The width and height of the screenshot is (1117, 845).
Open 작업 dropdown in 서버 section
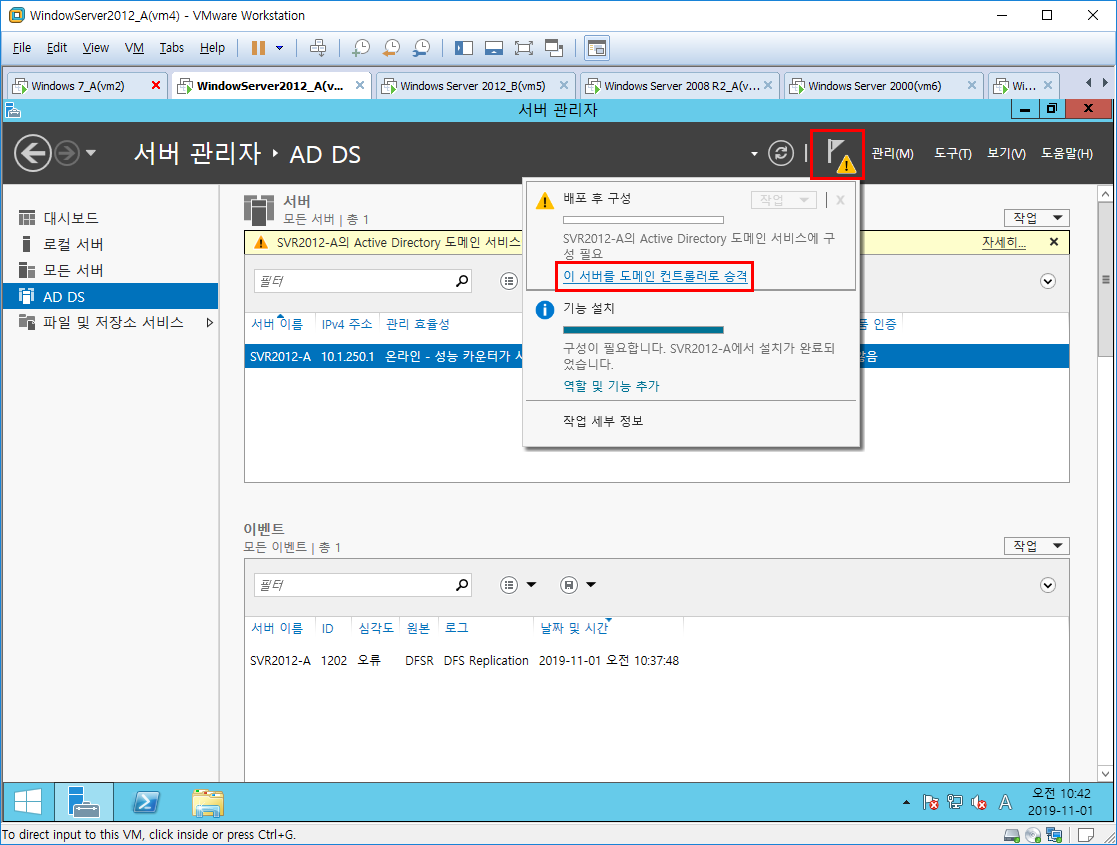tap(1037, 218)
